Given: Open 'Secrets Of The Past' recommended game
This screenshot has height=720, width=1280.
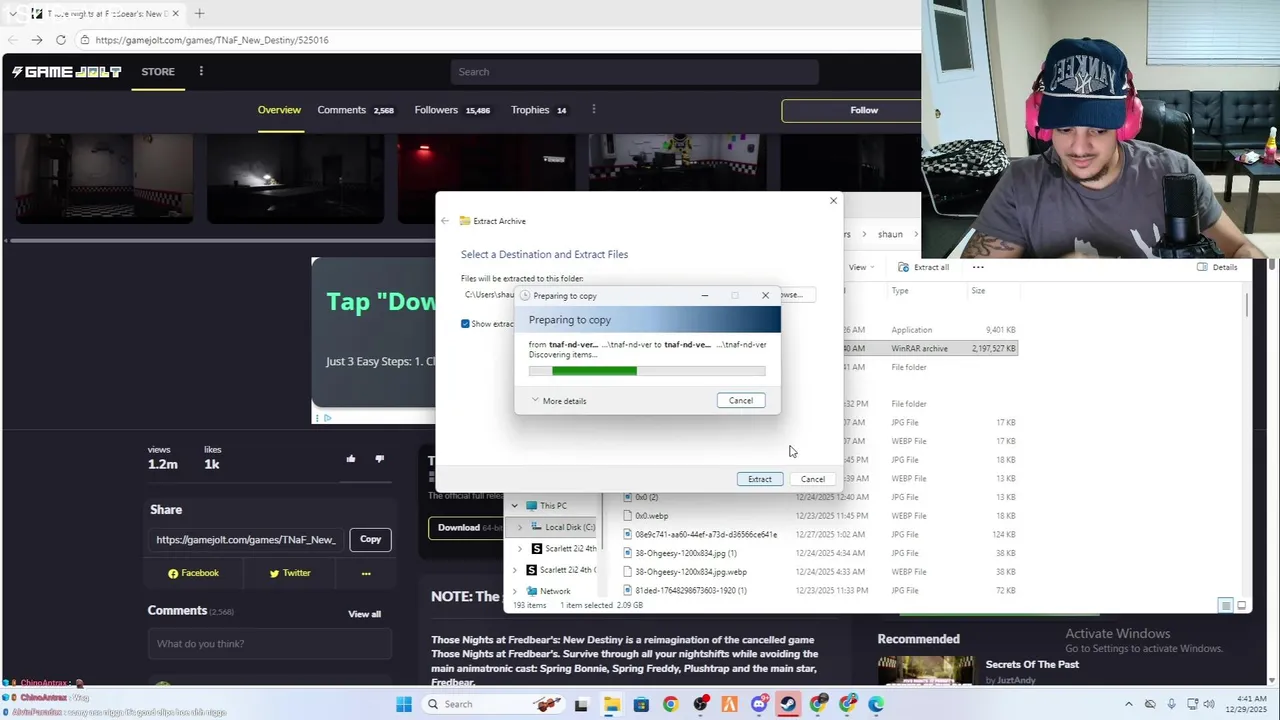Looking at the screenshot, I should (1032, 664).
